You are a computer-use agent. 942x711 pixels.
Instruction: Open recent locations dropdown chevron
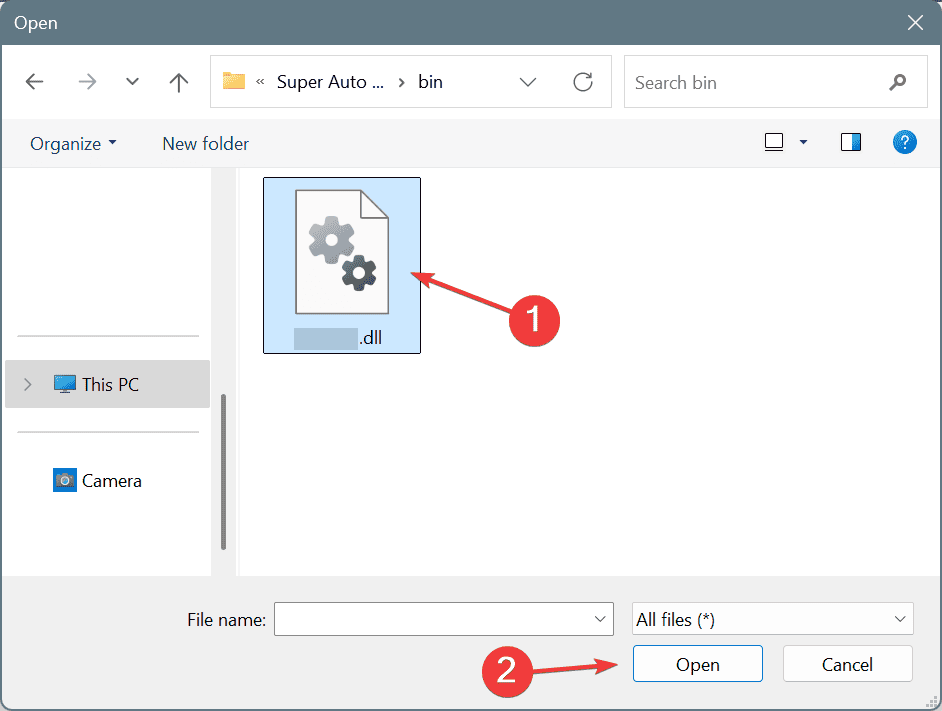[x=132, y=82]
